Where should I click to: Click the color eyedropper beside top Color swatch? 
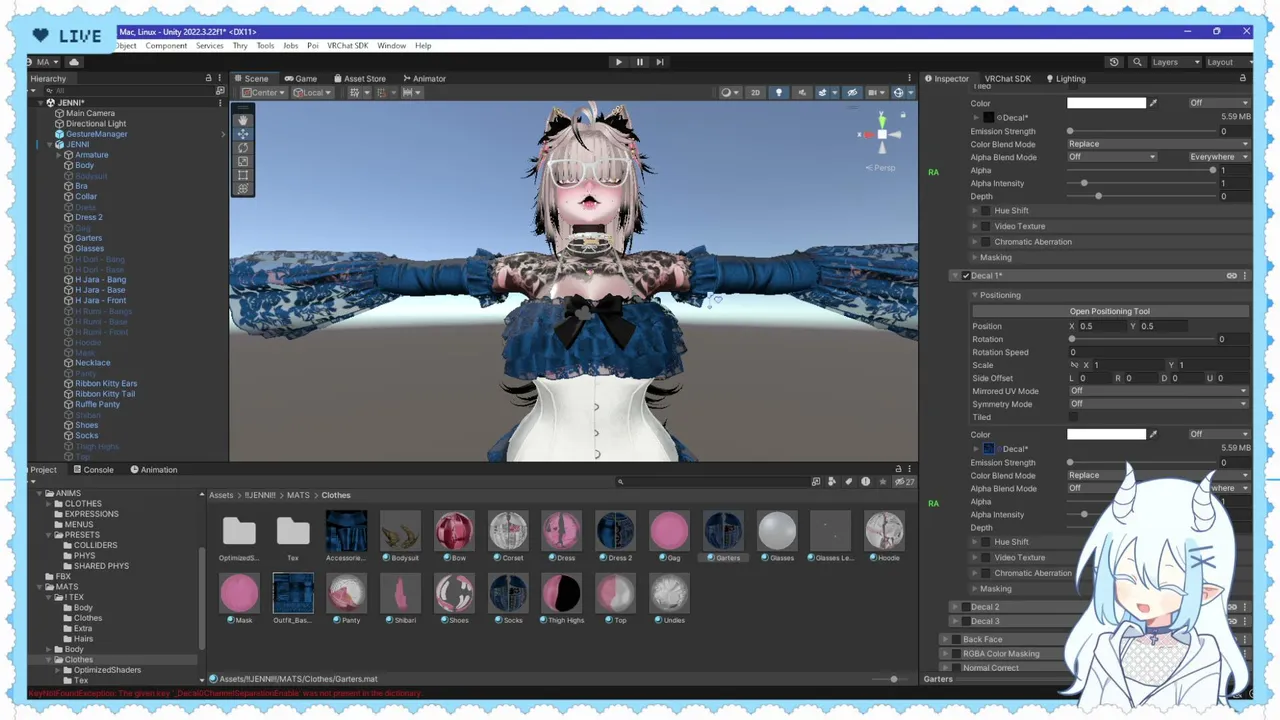coord(1153,103)
